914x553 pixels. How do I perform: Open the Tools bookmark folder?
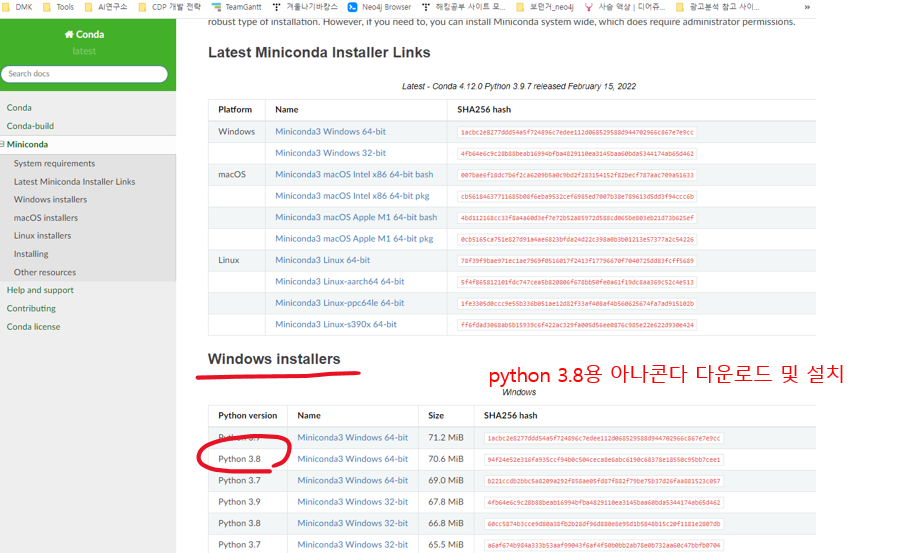point(58,7)
